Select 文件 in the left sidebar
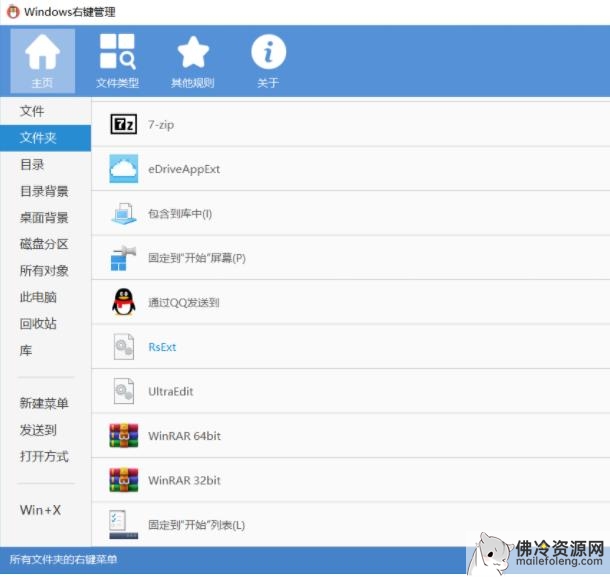610x577 pixels. point(32,111)
